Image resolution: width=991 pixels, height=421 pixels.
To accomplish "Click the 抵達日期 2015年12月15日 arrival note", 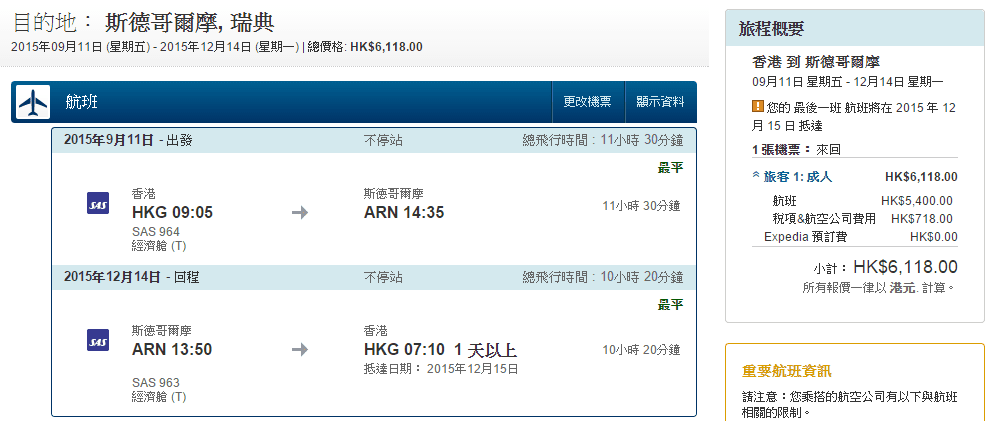I will tap(441, 368).
